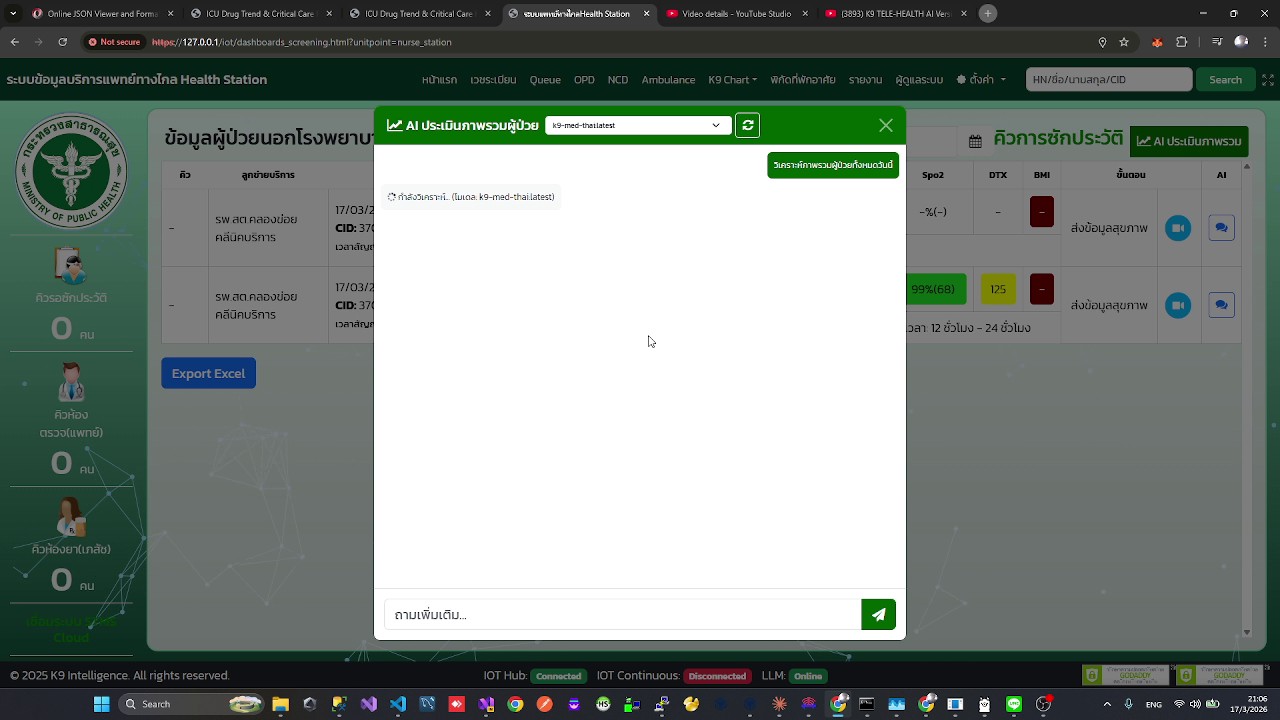Open AI chat for second patient row
The image size is (1280, 720).
click(1221, 305)
